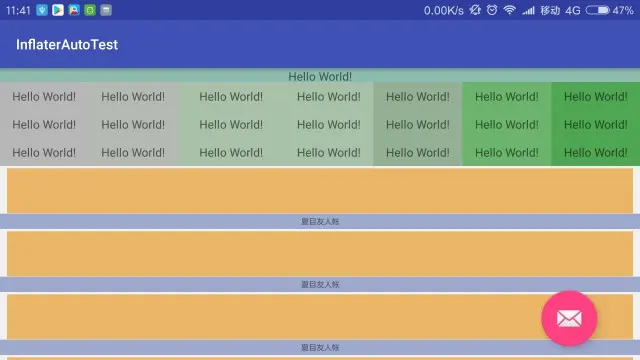Tap the InflaterAutoTest app title
Screen dimensions: 640x360
[67, 44]
